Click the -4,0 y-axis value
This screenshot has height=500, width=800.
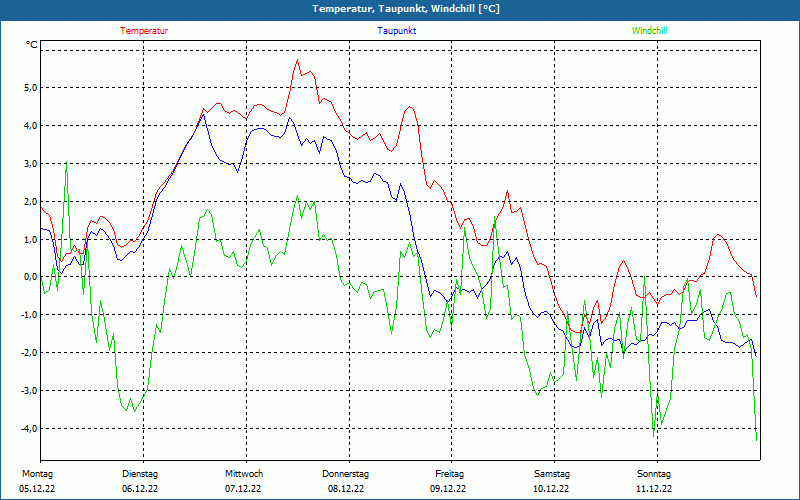click(x=29, y=429)
